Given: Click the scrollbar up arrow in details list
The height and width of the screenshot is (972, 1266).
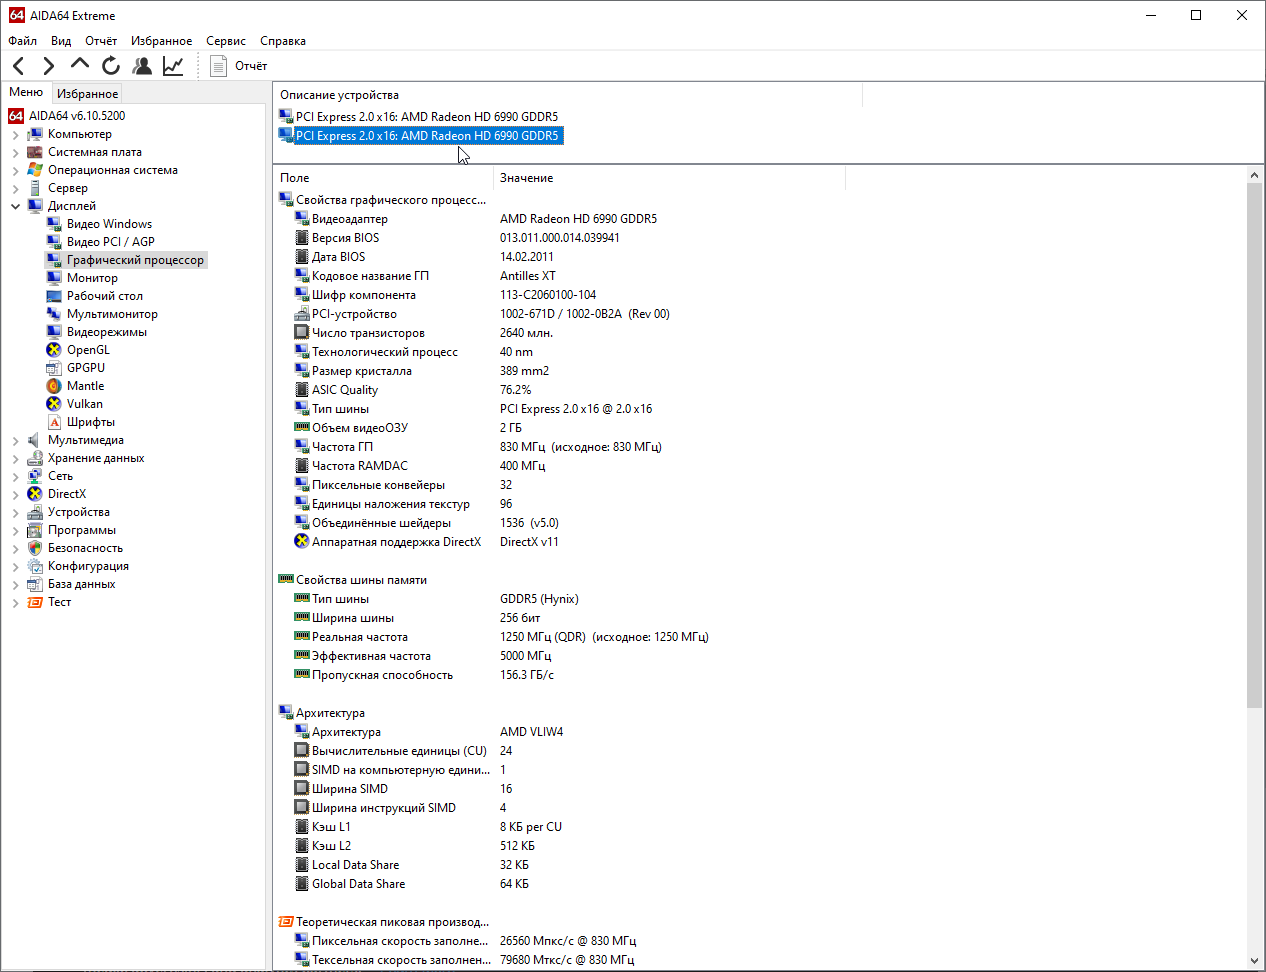Looking at the screenshot, I should click(x=1255, y=175).
